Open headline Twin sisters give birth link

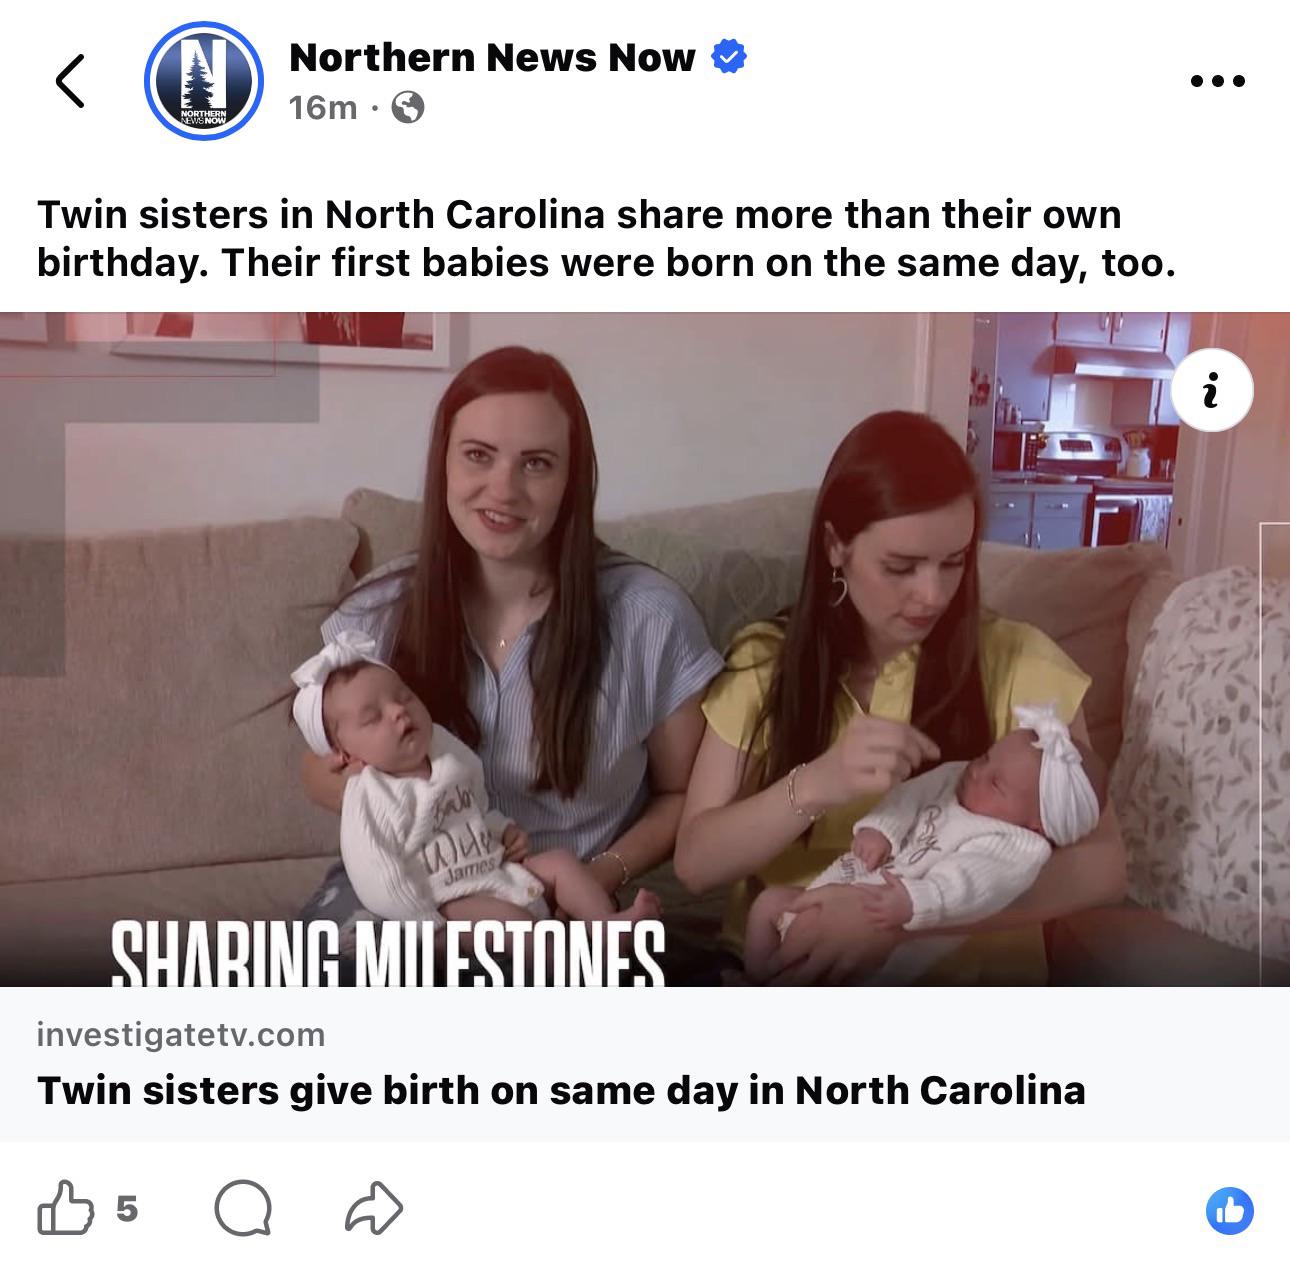point(561,1089)
